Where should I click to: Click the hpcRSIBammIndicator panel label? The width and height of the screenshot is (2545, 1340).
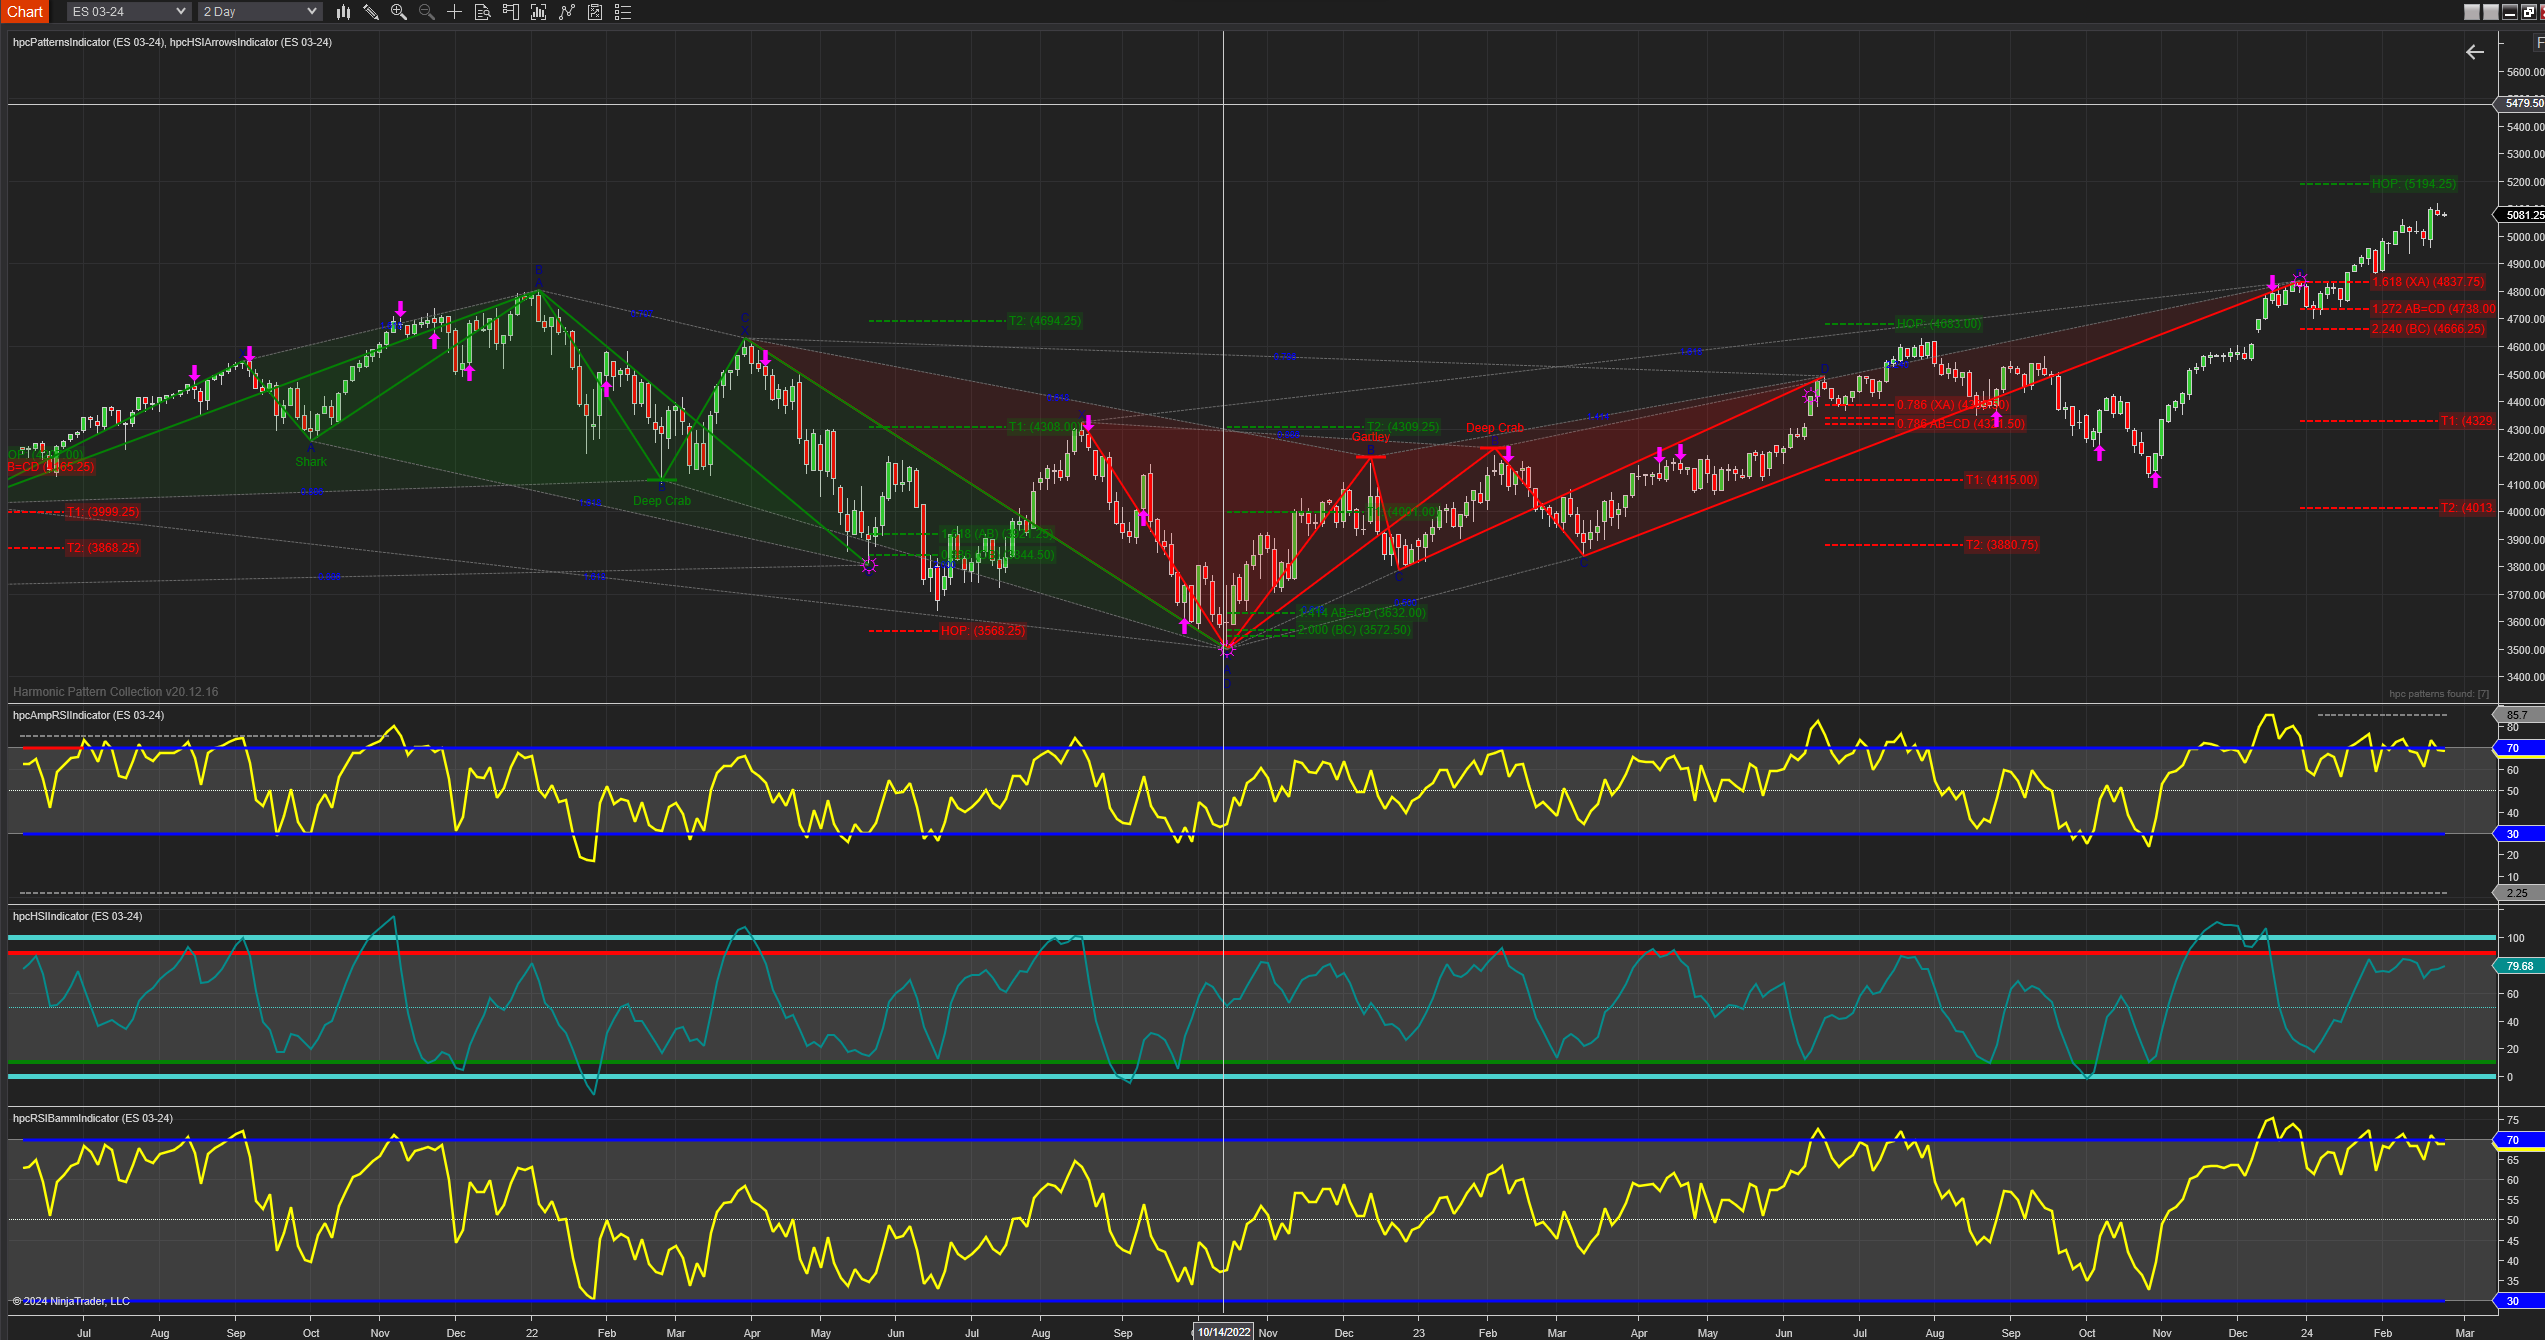pos(92,1118)
